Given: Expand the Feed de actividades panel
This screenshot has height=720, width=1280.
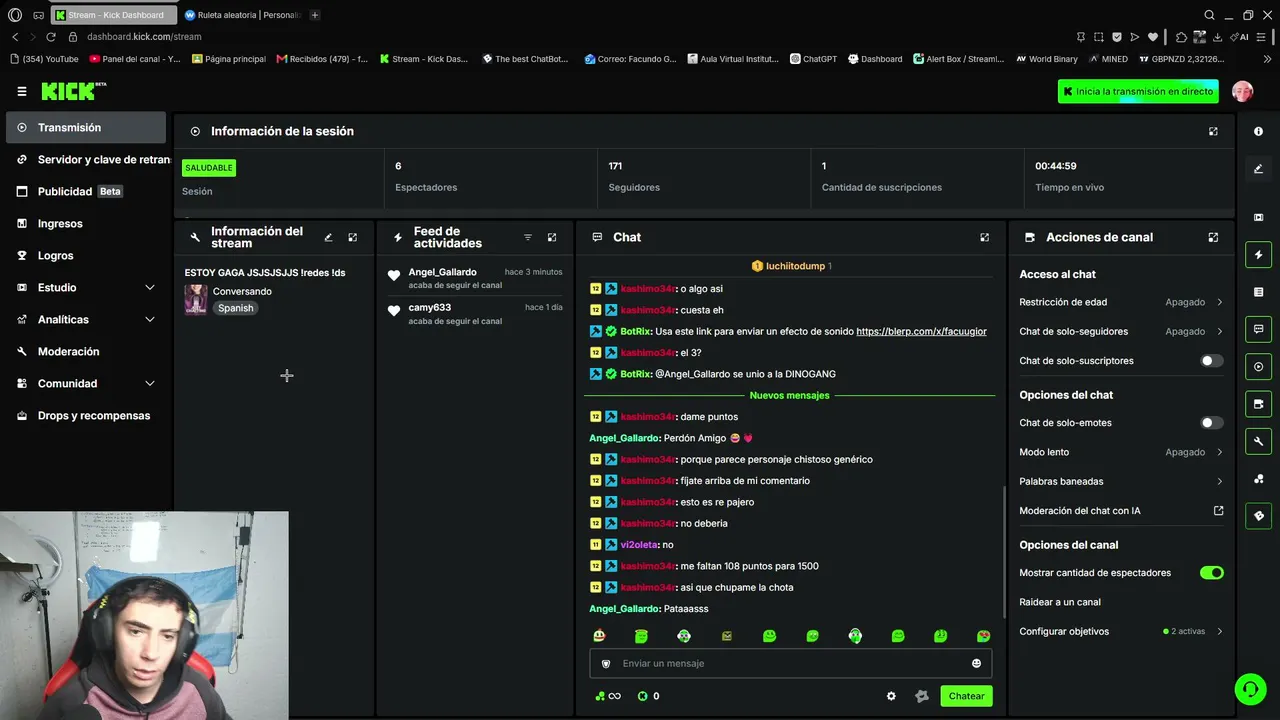Looking at the screenshot, I should [552, 237].
